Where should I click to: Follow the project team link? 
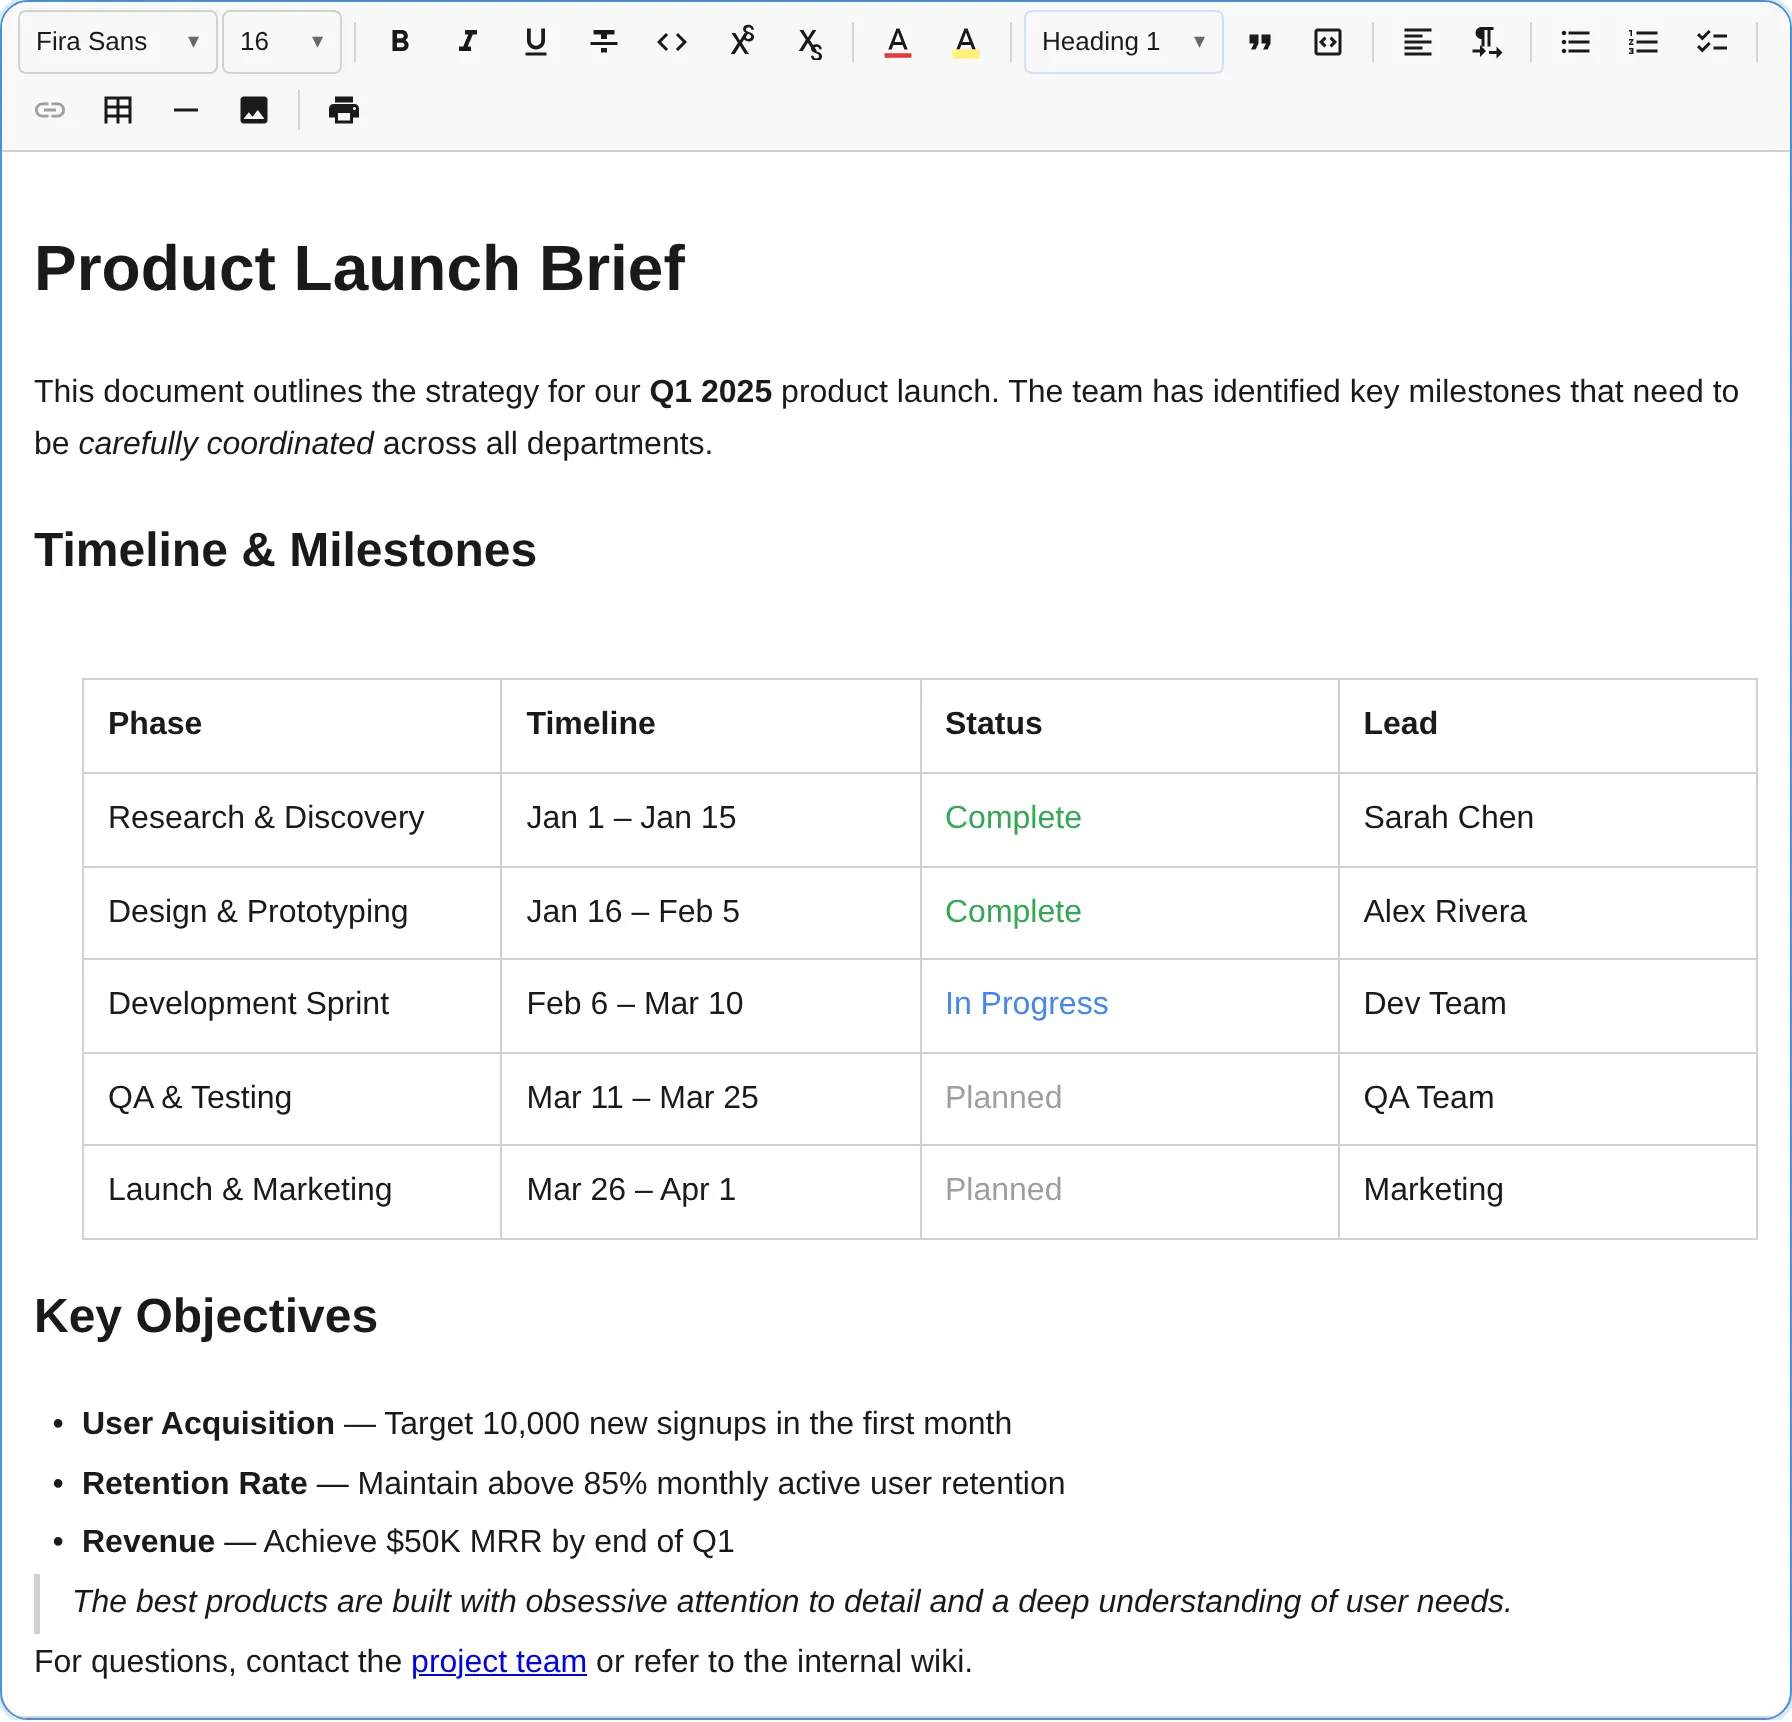tap(498, 1661)
